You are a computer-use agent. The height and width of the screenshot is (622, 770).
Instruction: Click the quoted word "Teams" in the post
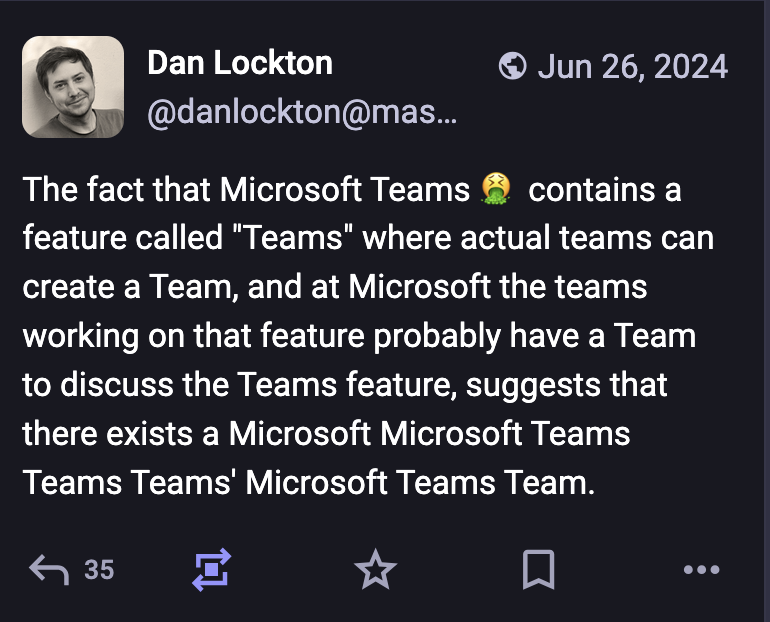click(x=294, y=238)
